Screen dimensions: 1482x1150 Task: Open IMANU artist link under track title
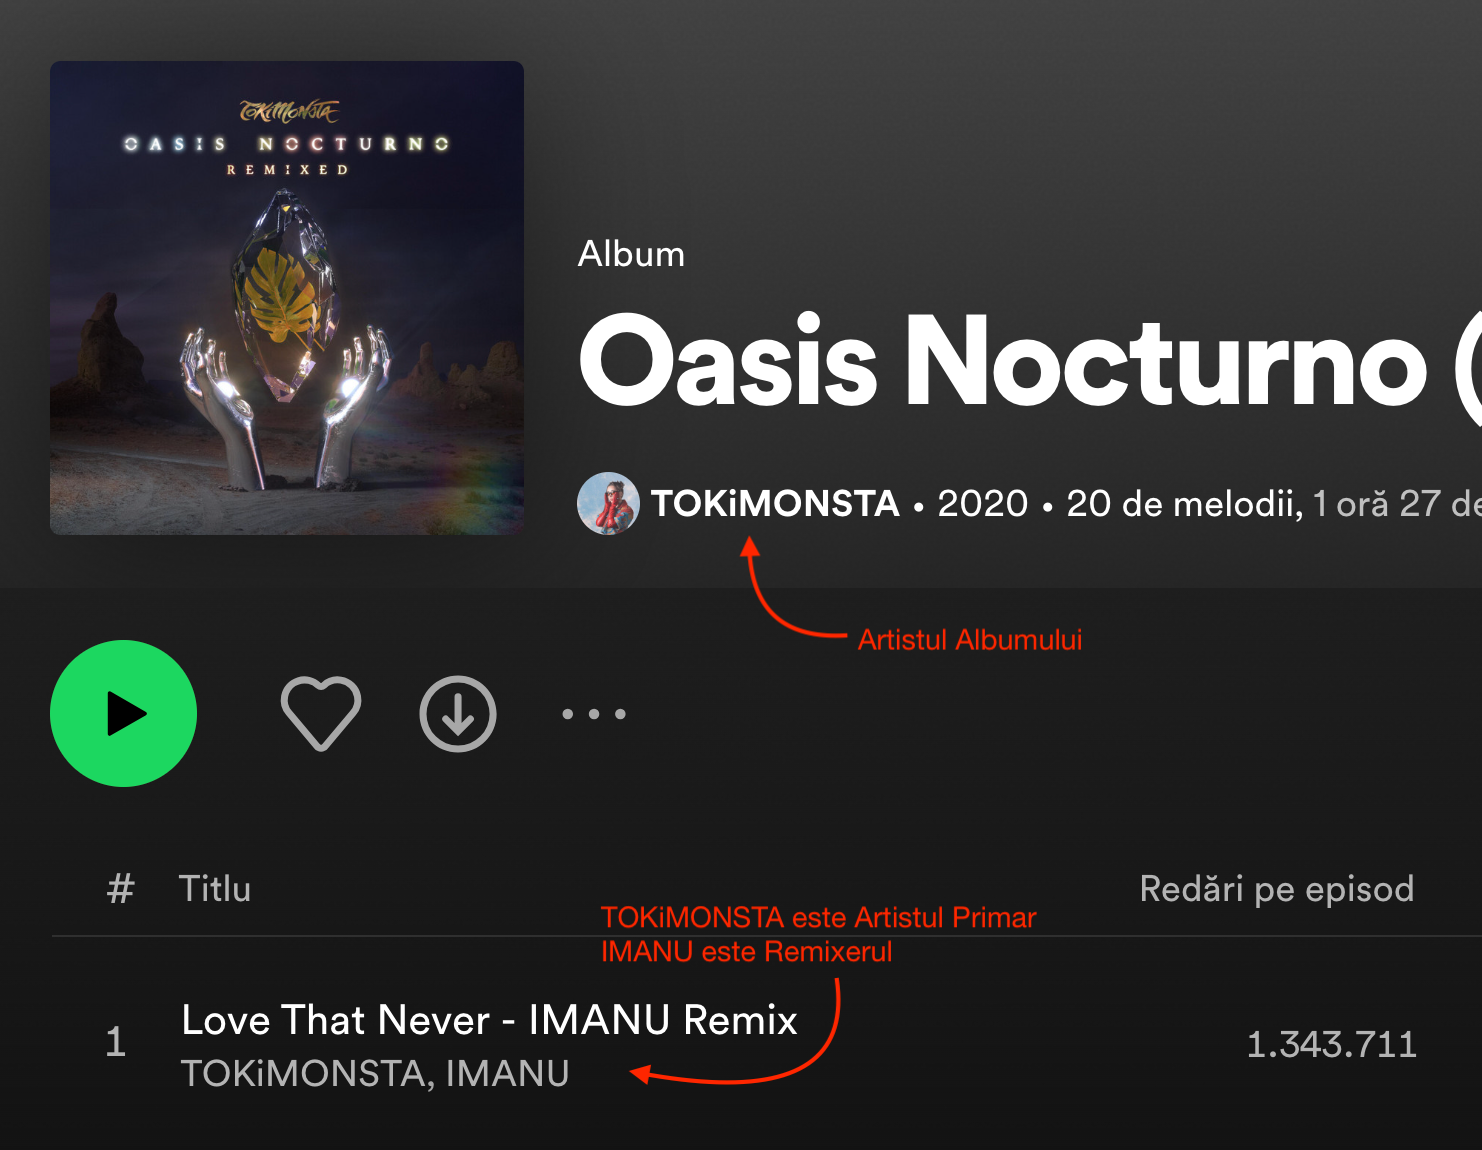click(507, 1074)
